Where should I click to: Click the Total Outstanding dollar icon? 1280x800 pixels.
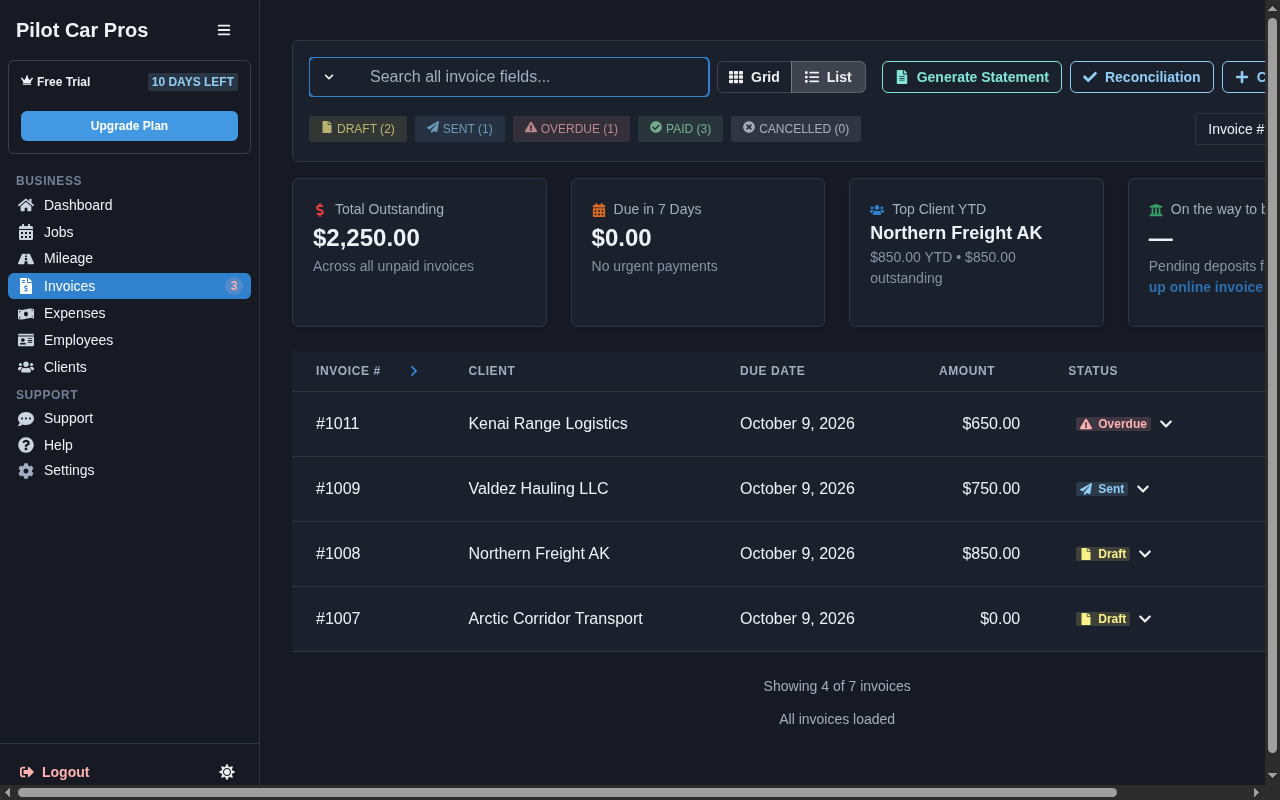320,210
